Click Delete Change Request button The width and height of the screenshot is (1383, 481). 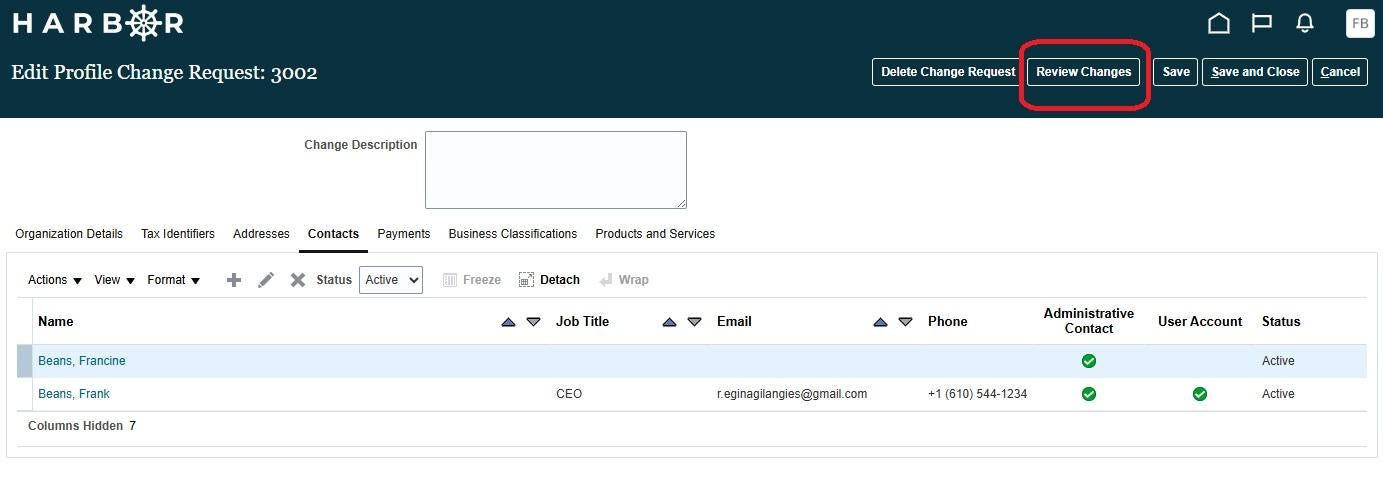click(948, 72)
